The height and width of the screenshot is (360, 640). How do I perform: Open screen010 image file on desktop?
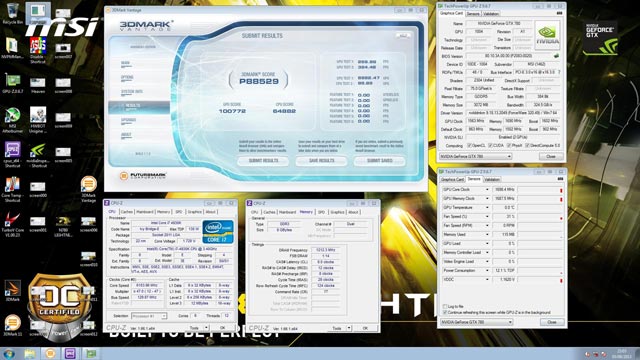[x=89, y=259]
